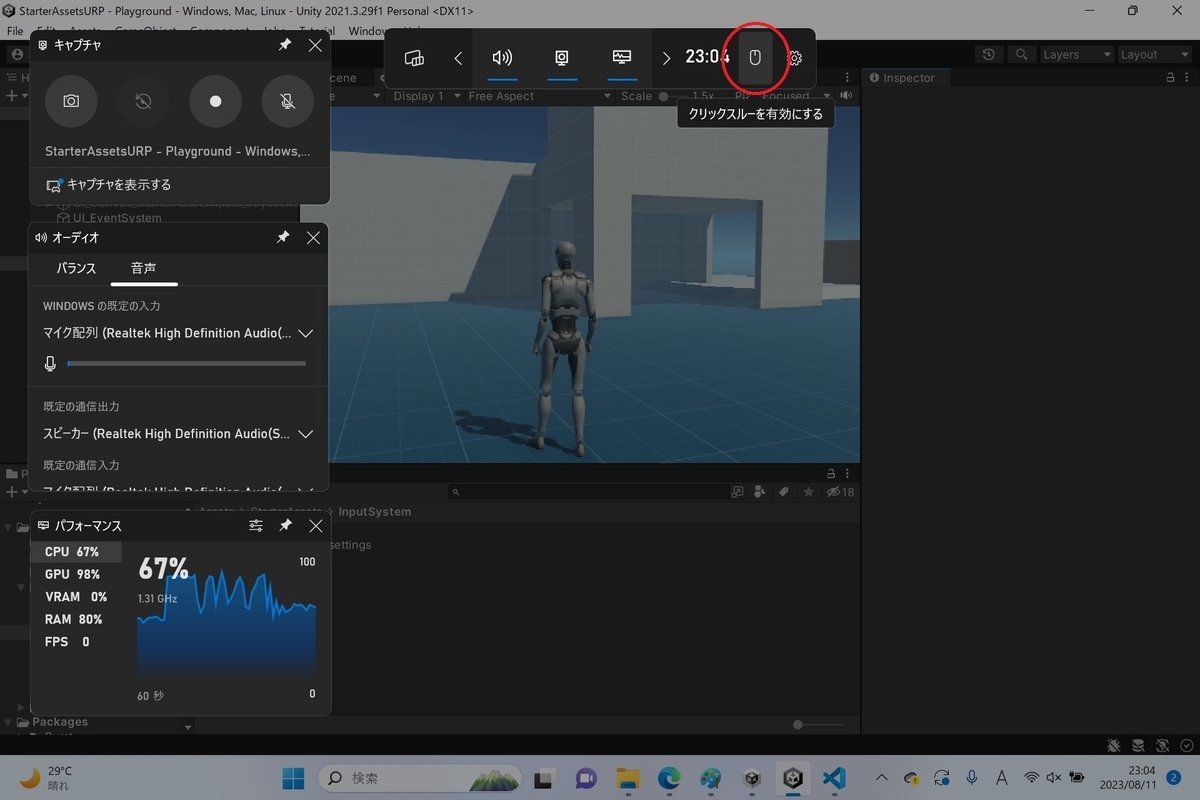Viewport: 1200px width, 800px height.
Task: Pin the オーディオ widget
Action: [x=283, y=238]
